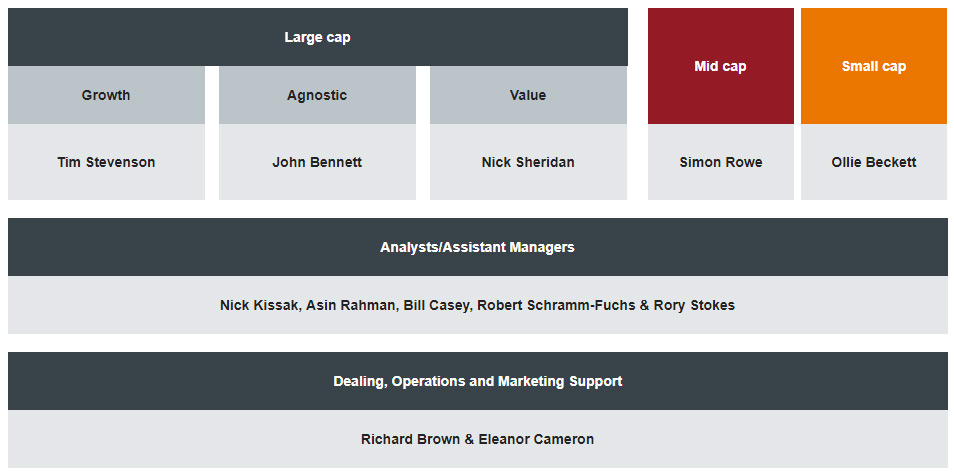954x476 pixels.
Task: Open Nick Sheridan's name box
Action: point(528,162)
